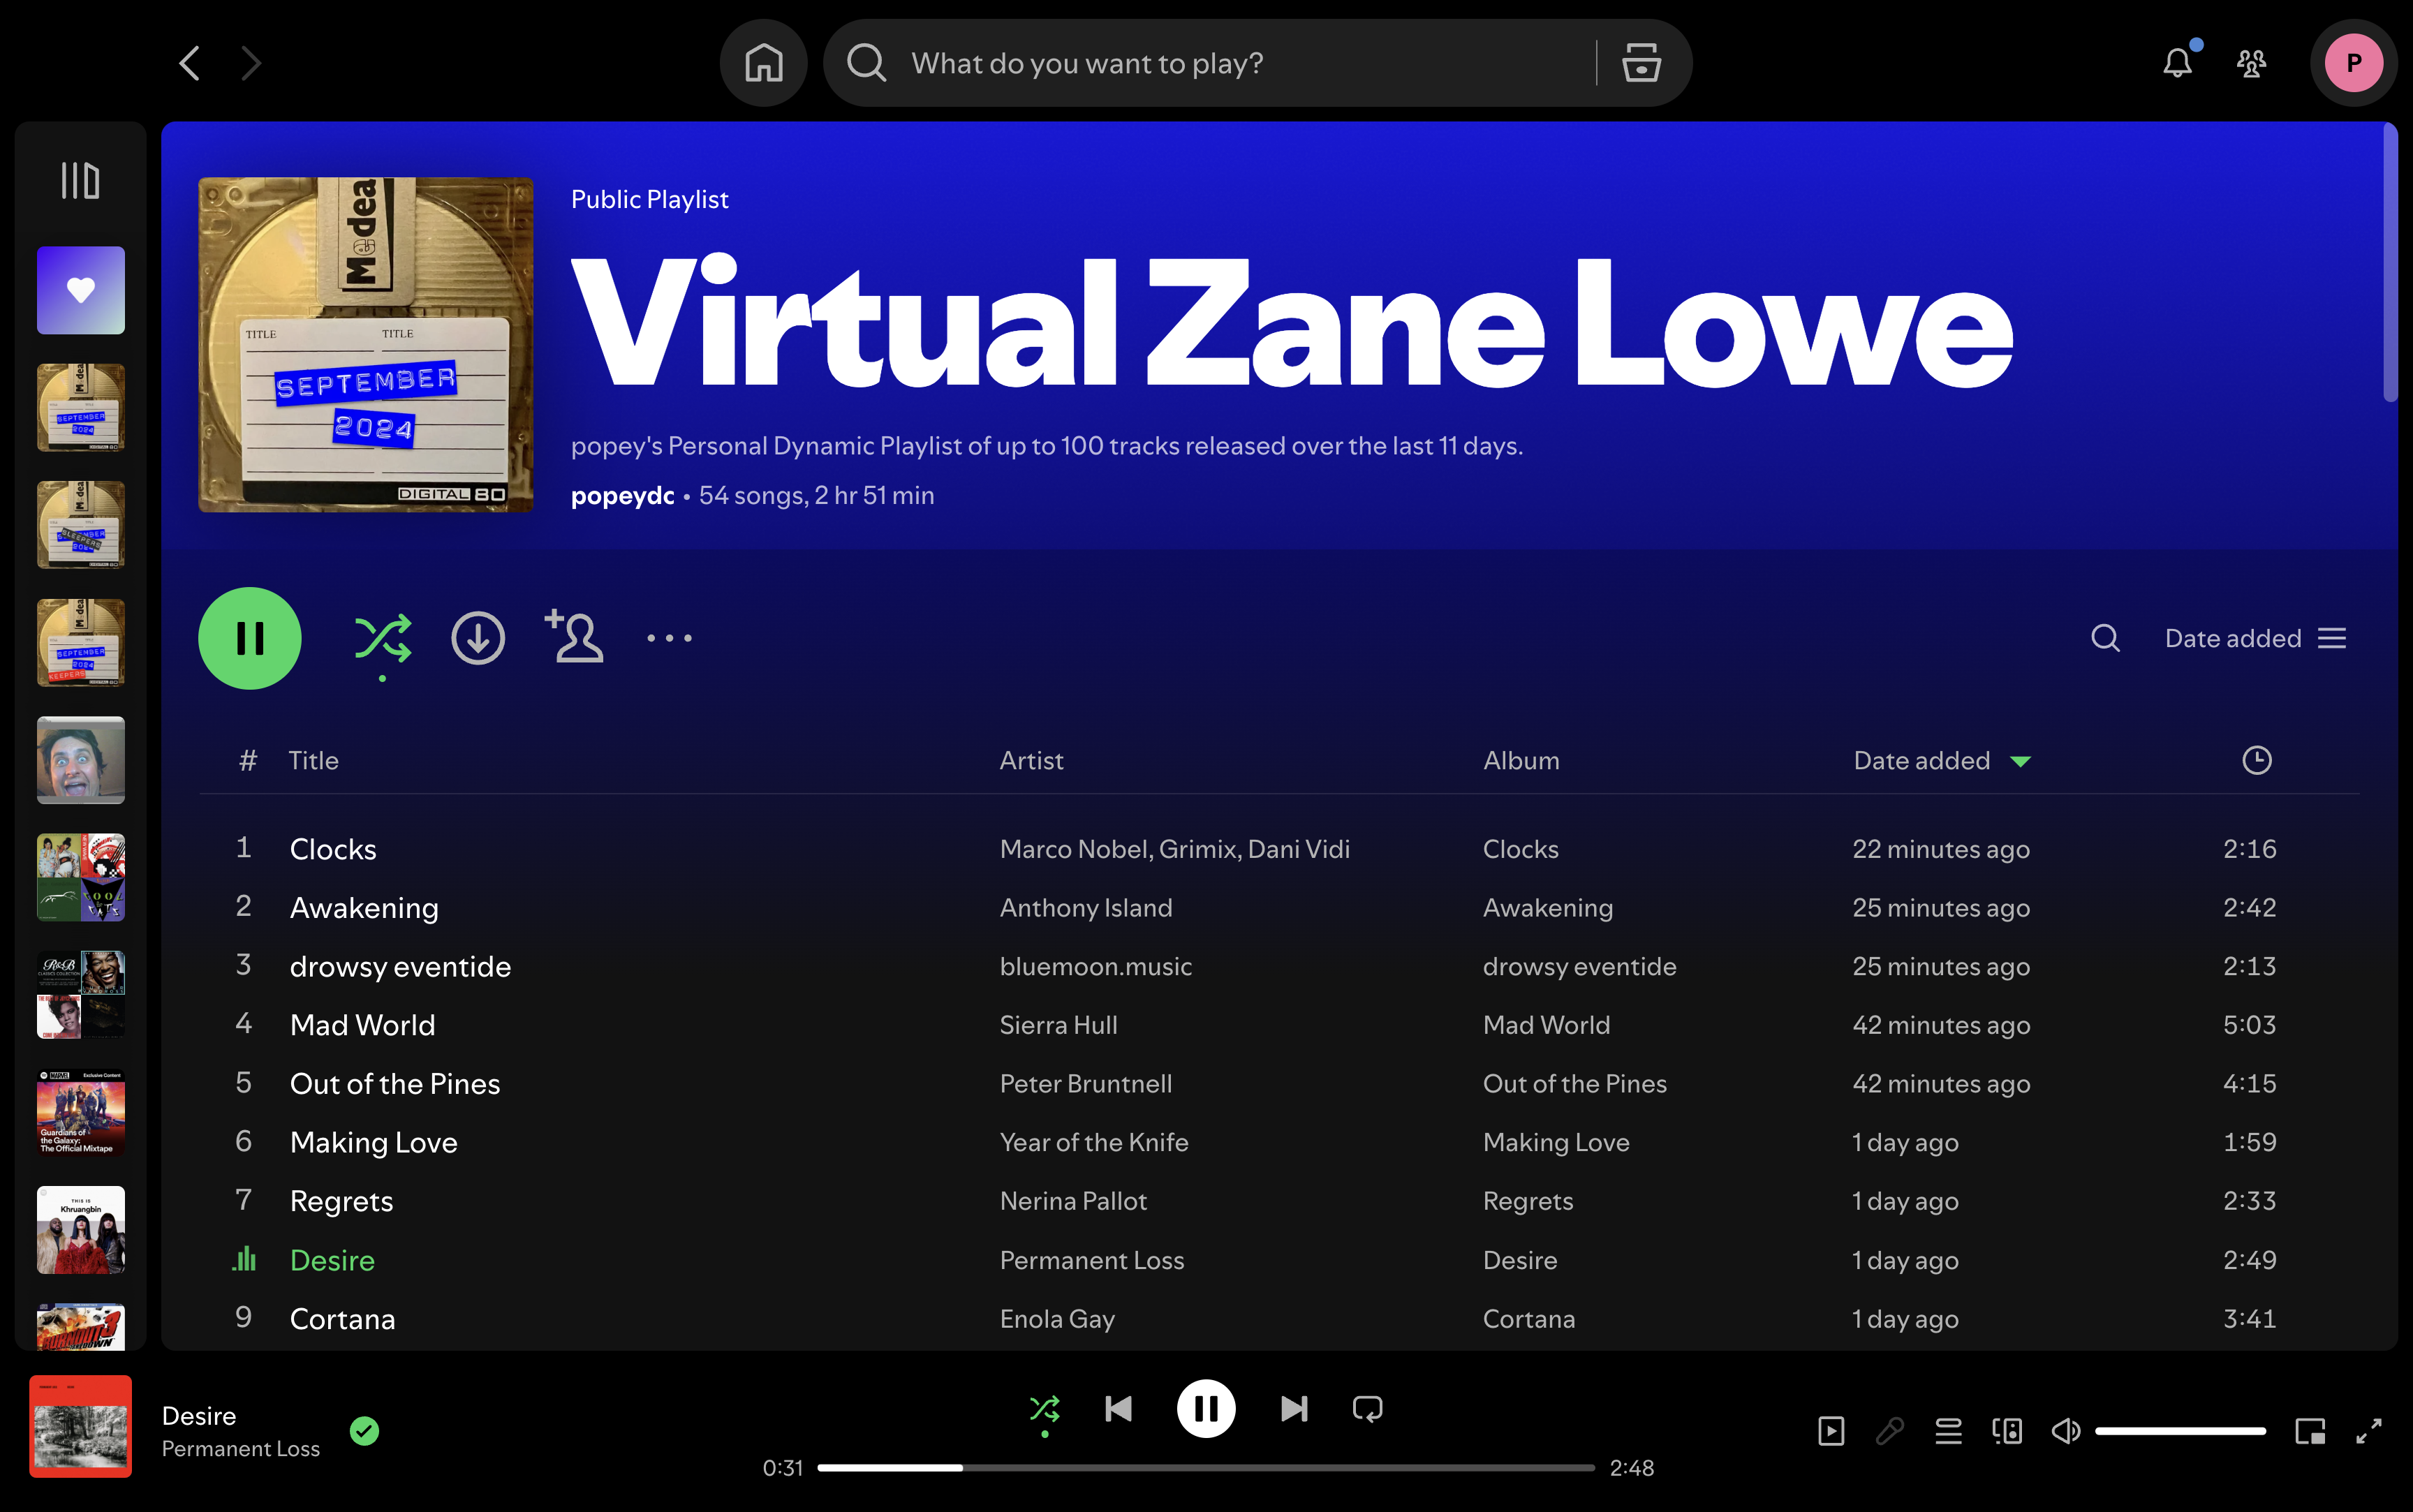Pause the playlist with the green button

tap(250, 637)
